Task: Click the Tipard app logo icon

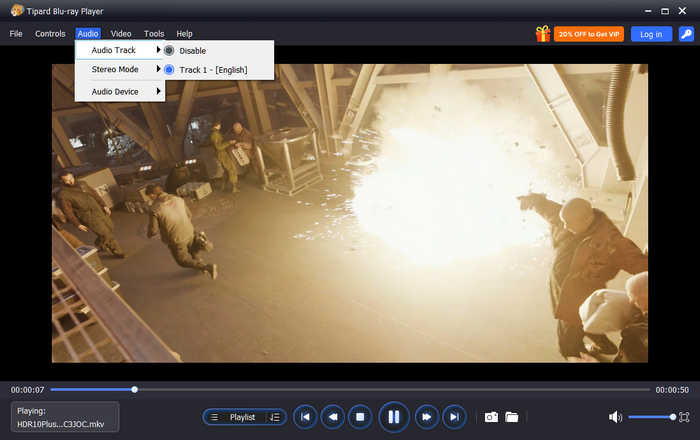Action: pyautogui.click(x=17, y=10)
